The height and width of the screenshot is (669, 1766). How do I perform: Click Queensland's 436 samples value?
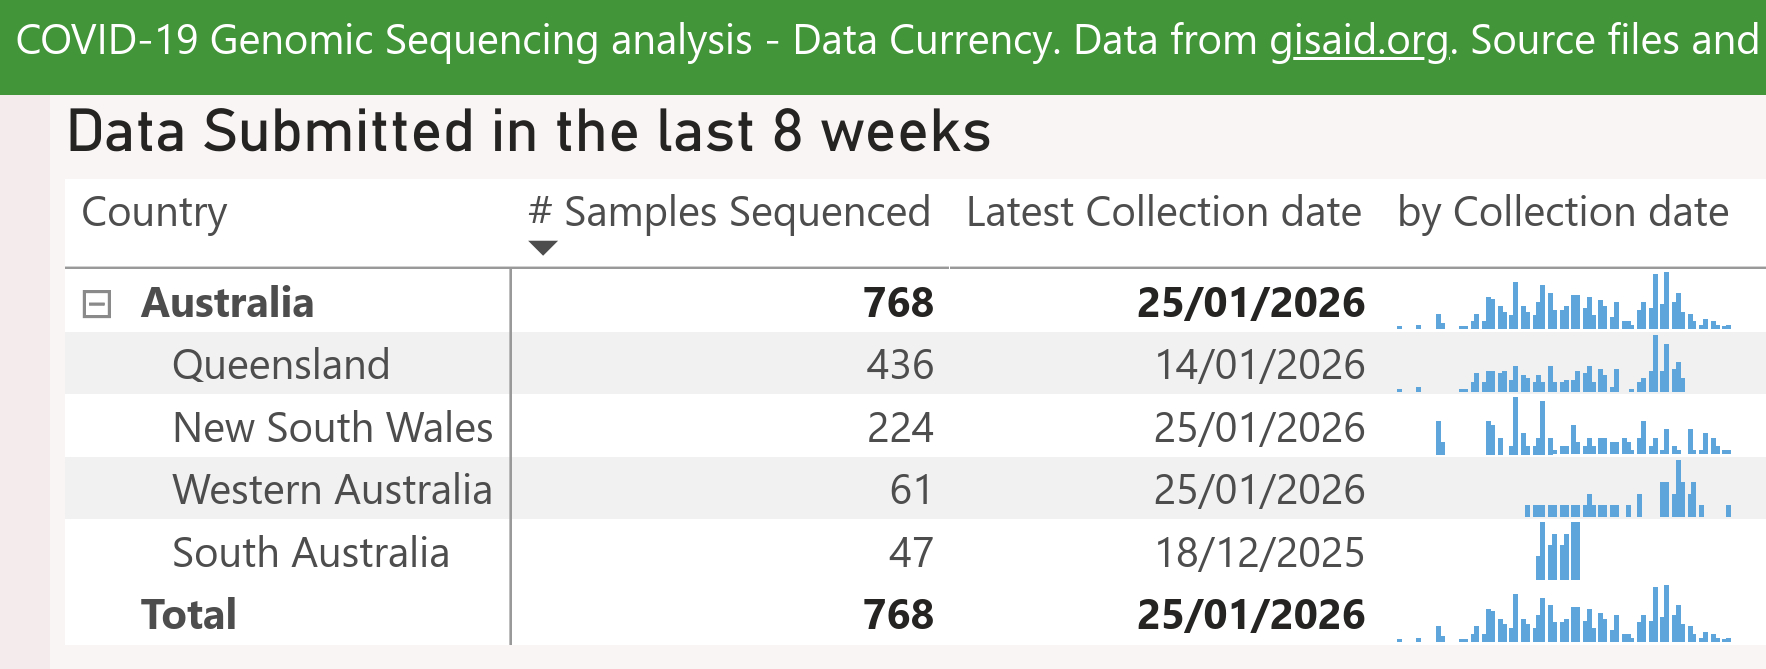900,365
